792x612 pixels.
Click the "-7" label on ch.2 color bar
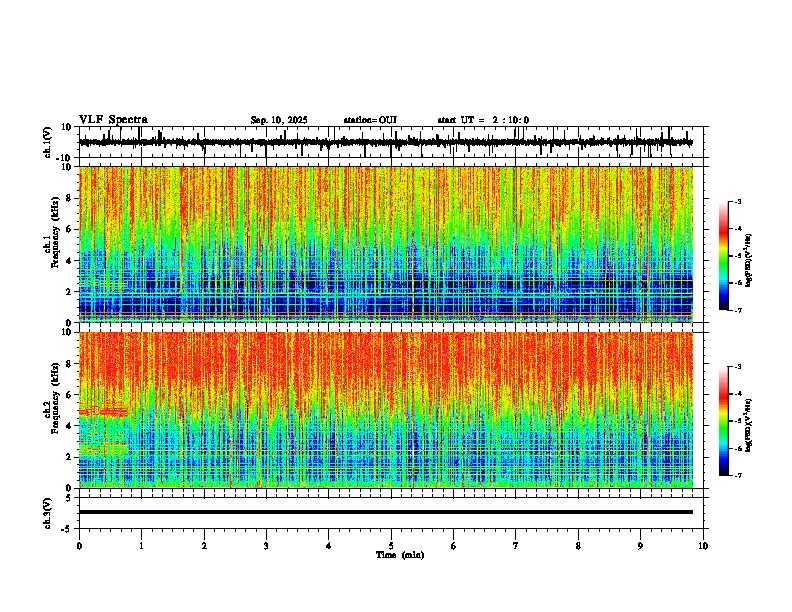(737, 476)
